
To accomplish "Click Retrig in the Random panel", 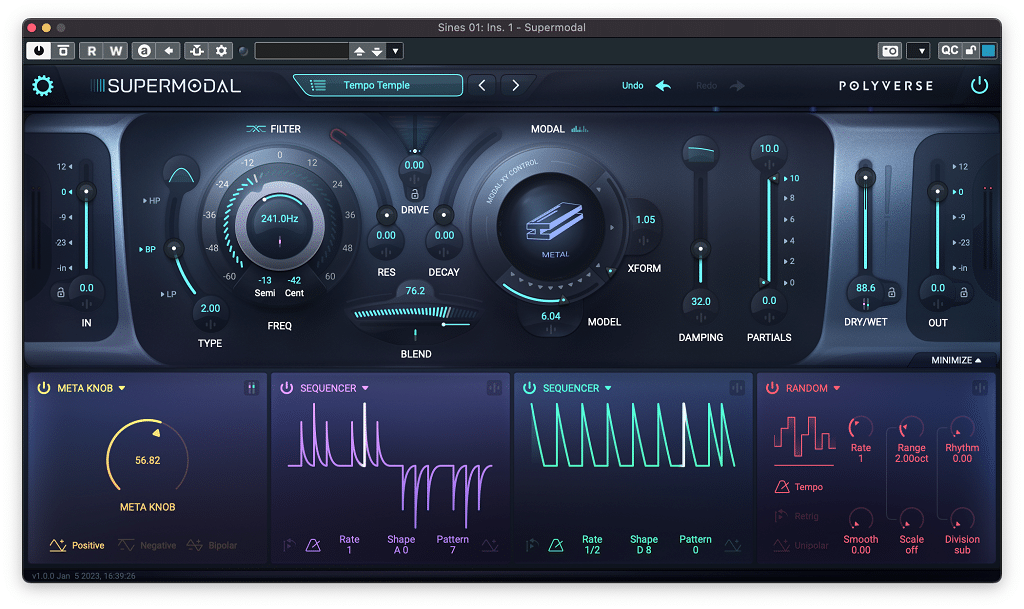I will (797, 516).
